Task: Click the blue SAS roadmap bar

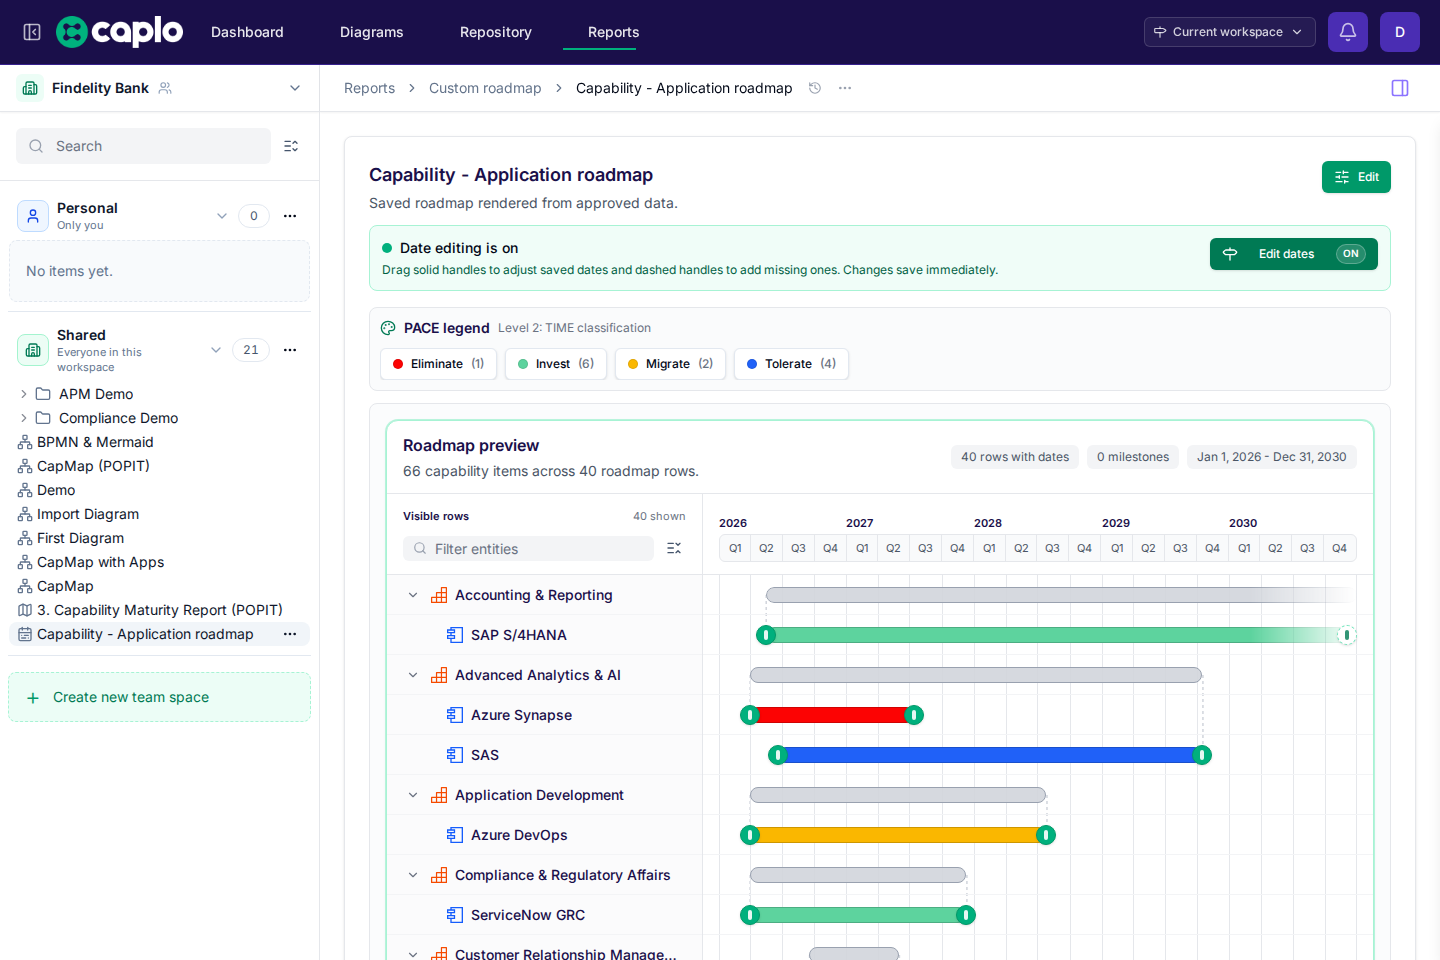Action: coord(990,755)
